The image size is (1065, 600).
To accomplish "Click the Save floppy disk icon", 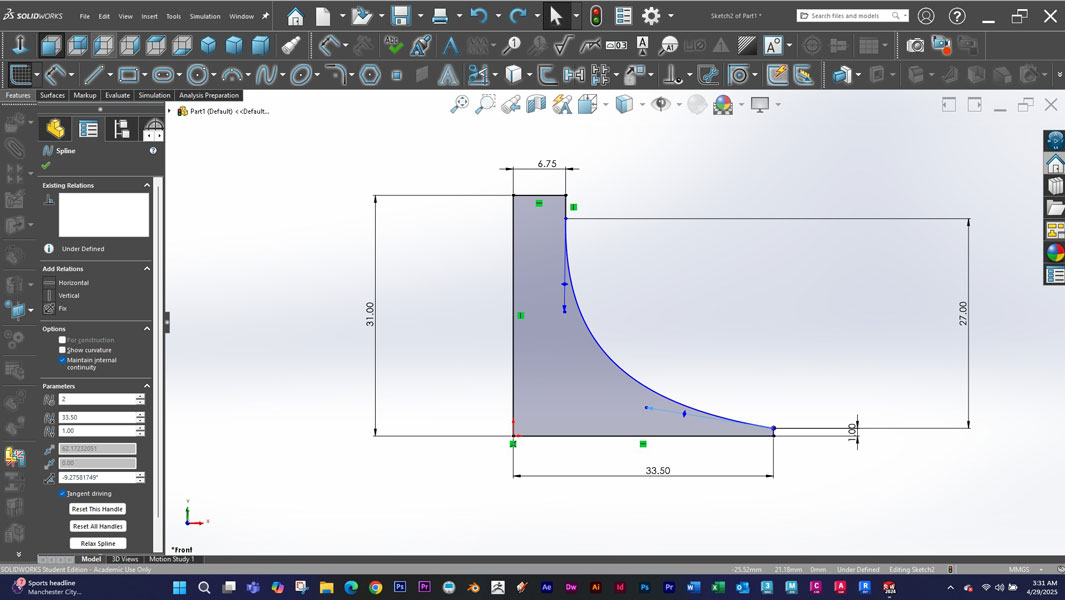I will tap(401, 16).
